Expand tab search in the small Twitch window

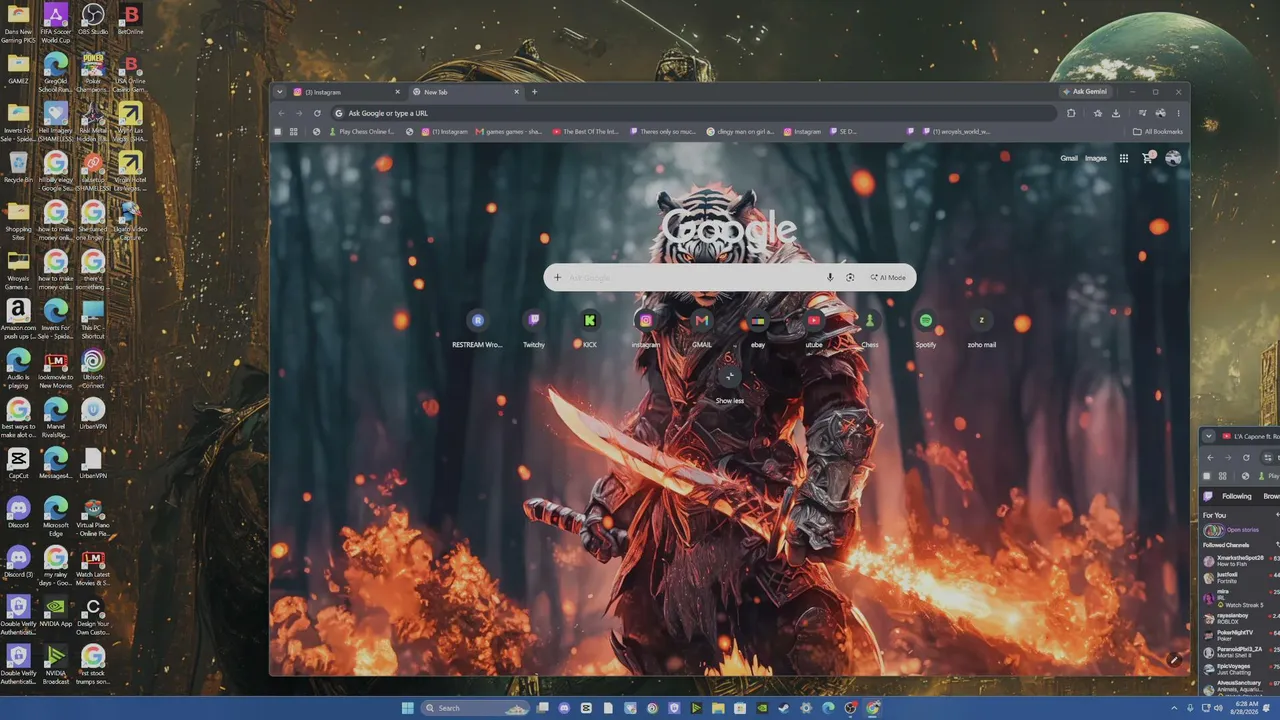(x=1208, y=436)
